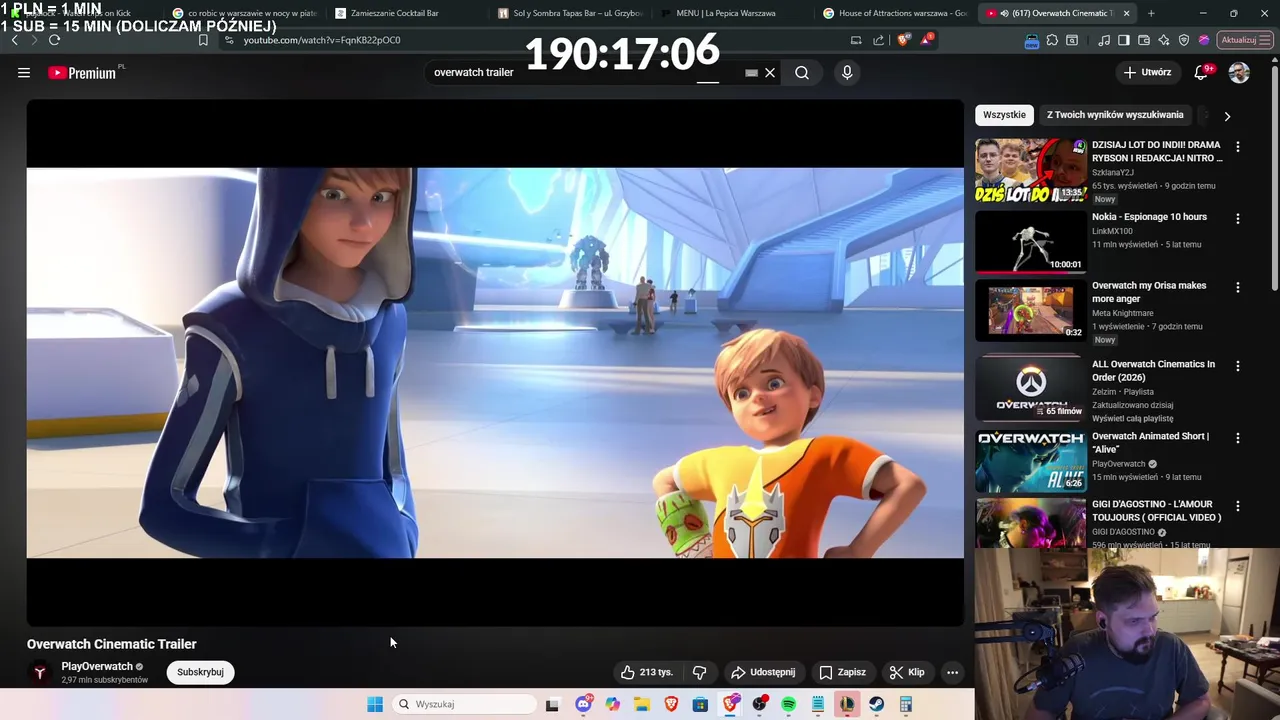1280x720 pixels.
Task: Open File Explorer from the taskbar
Action: 642,704
